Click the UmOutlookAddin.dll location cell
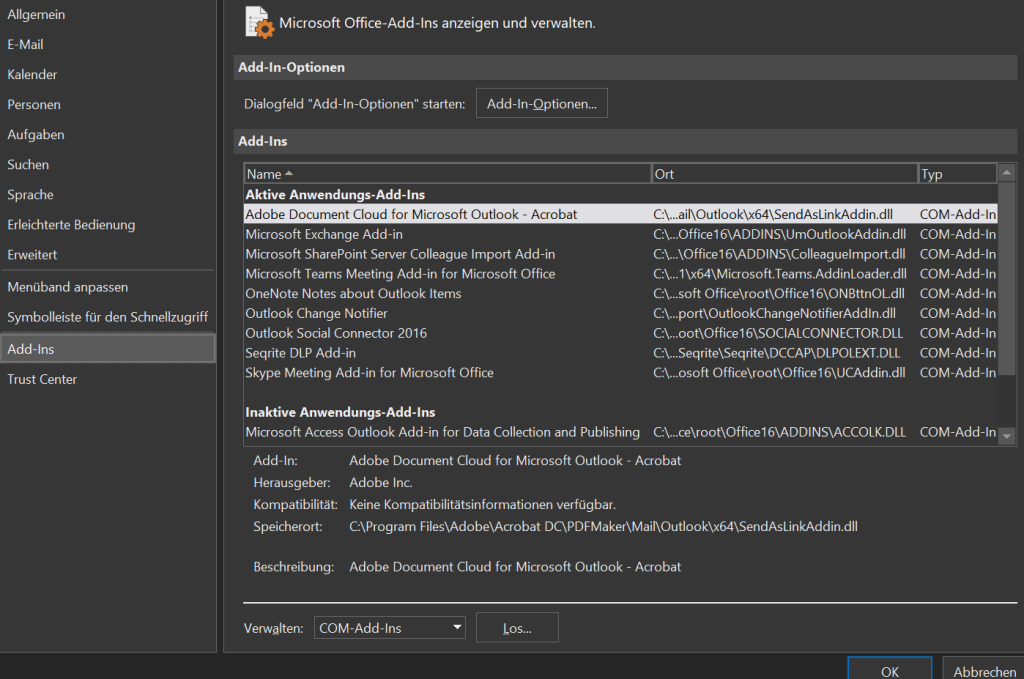Screen dimensions: 1024x679 (779, 234)
